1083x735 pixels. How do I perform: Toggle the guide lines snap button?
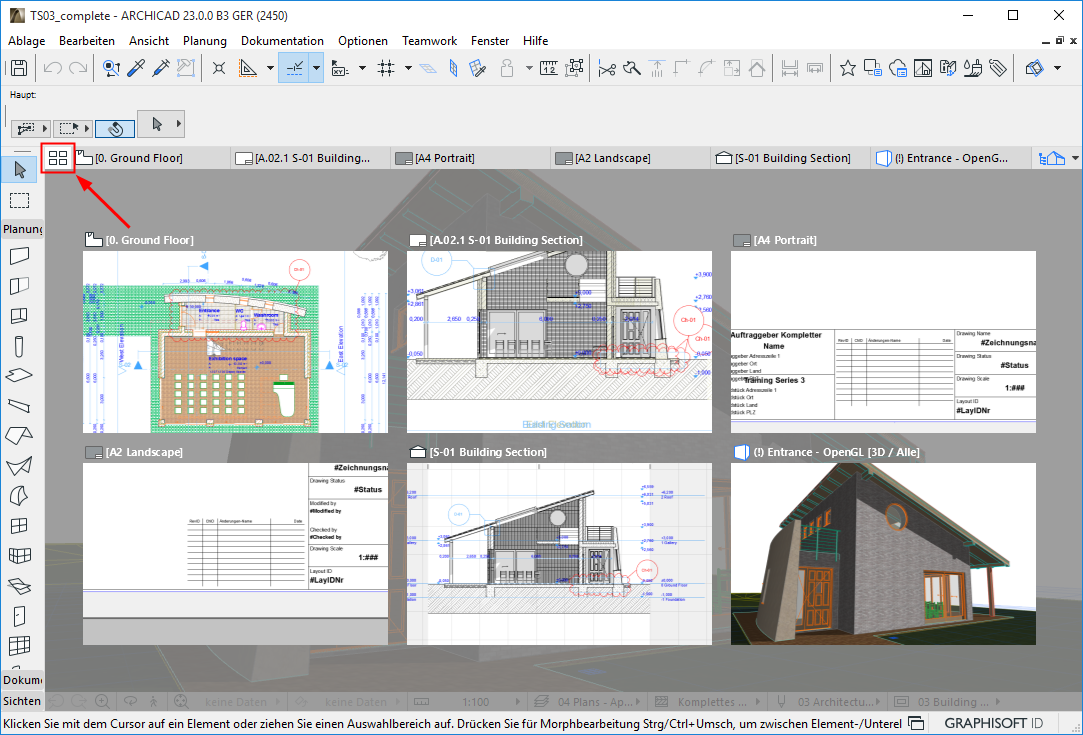[294, 68]
